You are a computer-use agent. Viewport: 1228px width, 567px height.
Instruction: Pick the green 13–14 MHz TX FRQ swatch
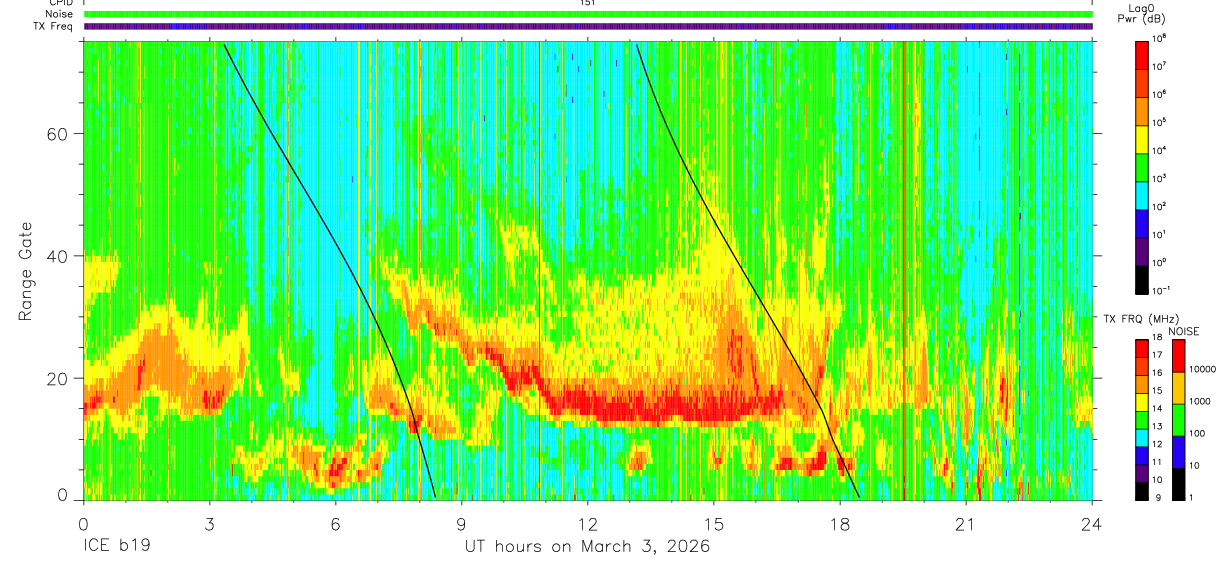[1142, 420]
